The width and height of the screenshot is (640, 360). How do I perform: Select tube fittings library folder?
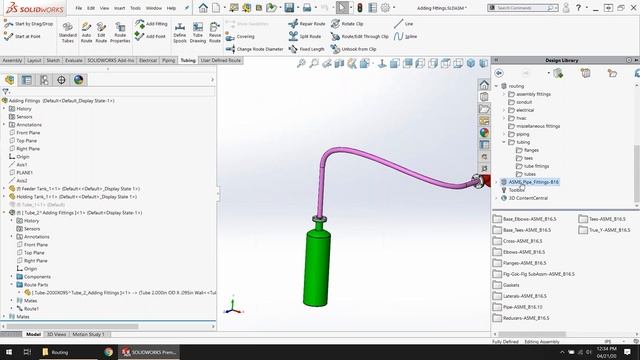point(532,166)
